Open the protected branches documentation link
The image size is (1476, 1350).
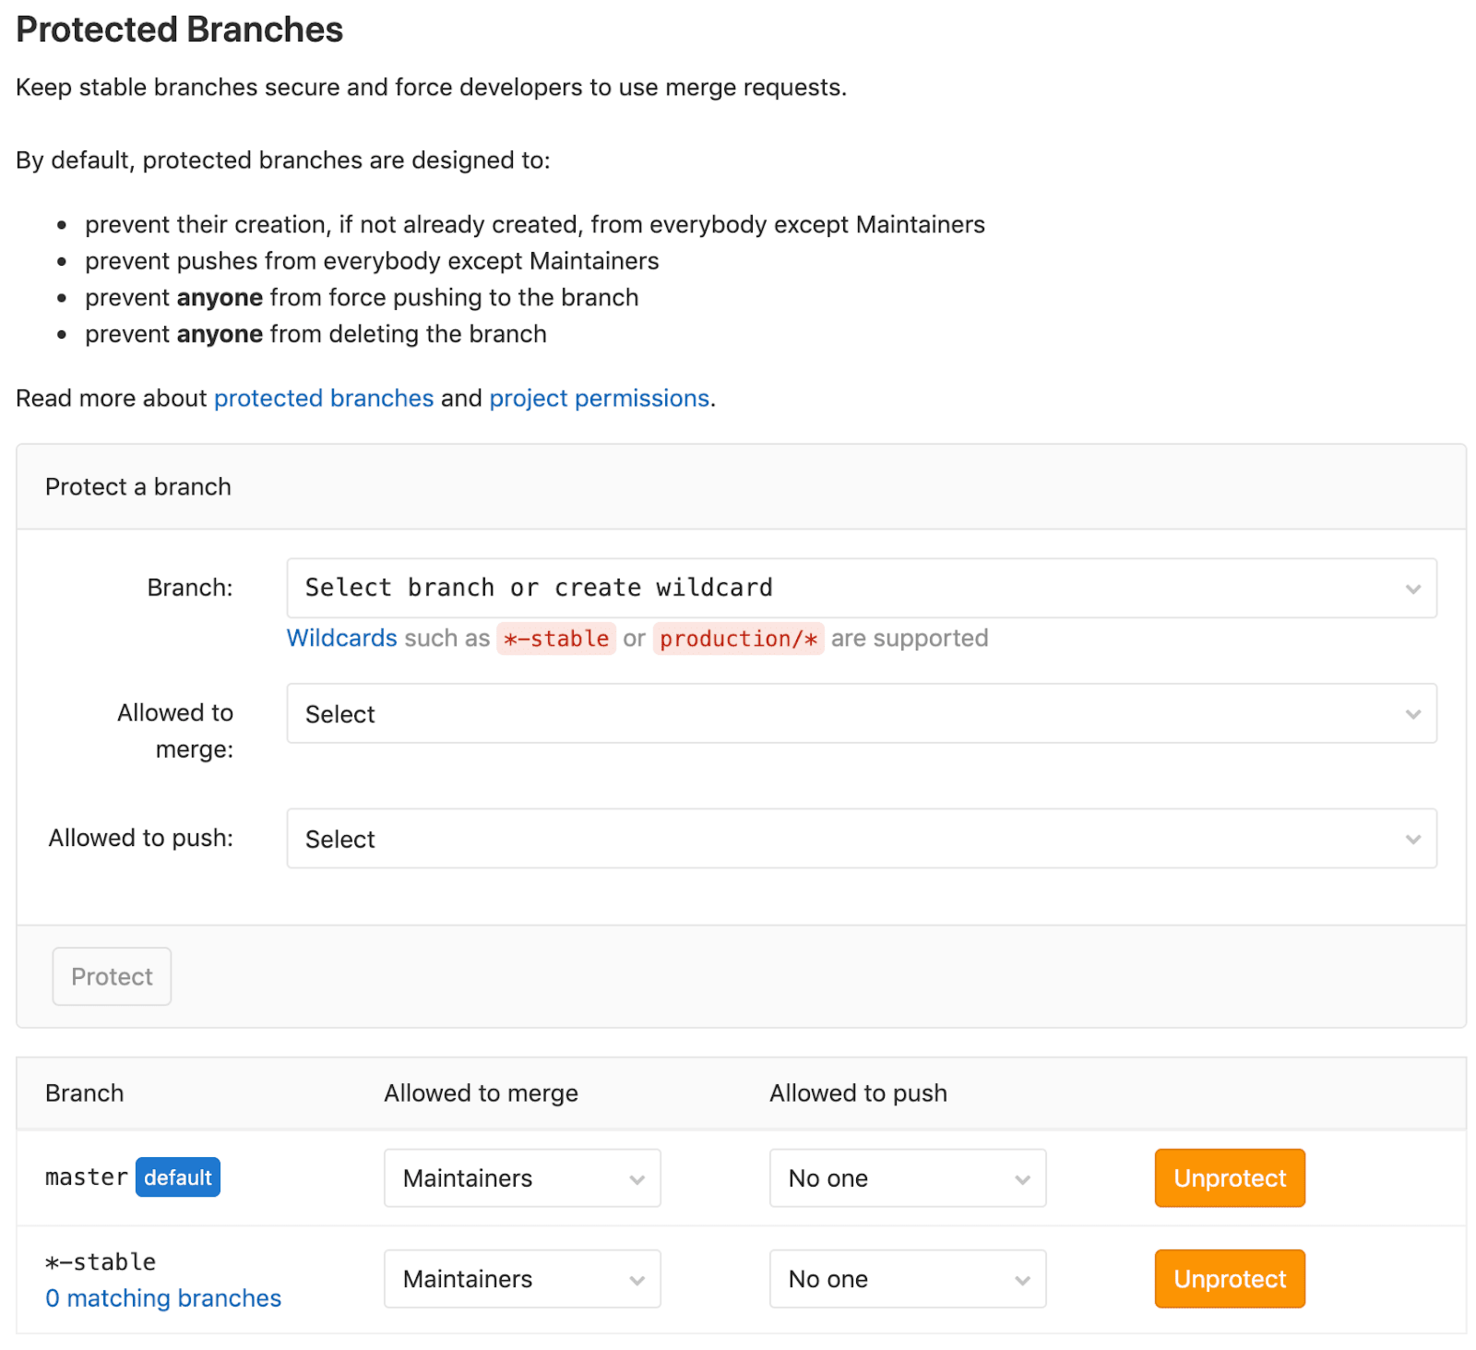click(323, 398)
